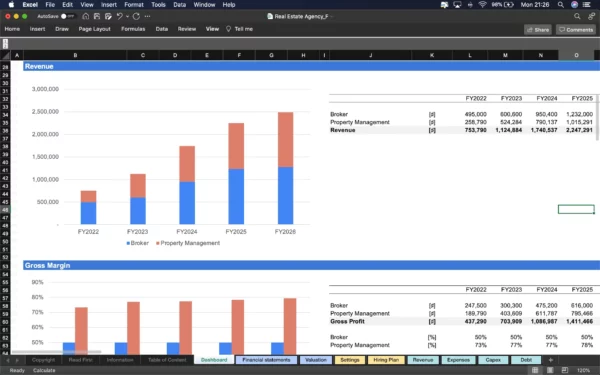Screen dimensions: 600x375
Task: Click the Tell me lightbulb search
Action: point(240,29)
